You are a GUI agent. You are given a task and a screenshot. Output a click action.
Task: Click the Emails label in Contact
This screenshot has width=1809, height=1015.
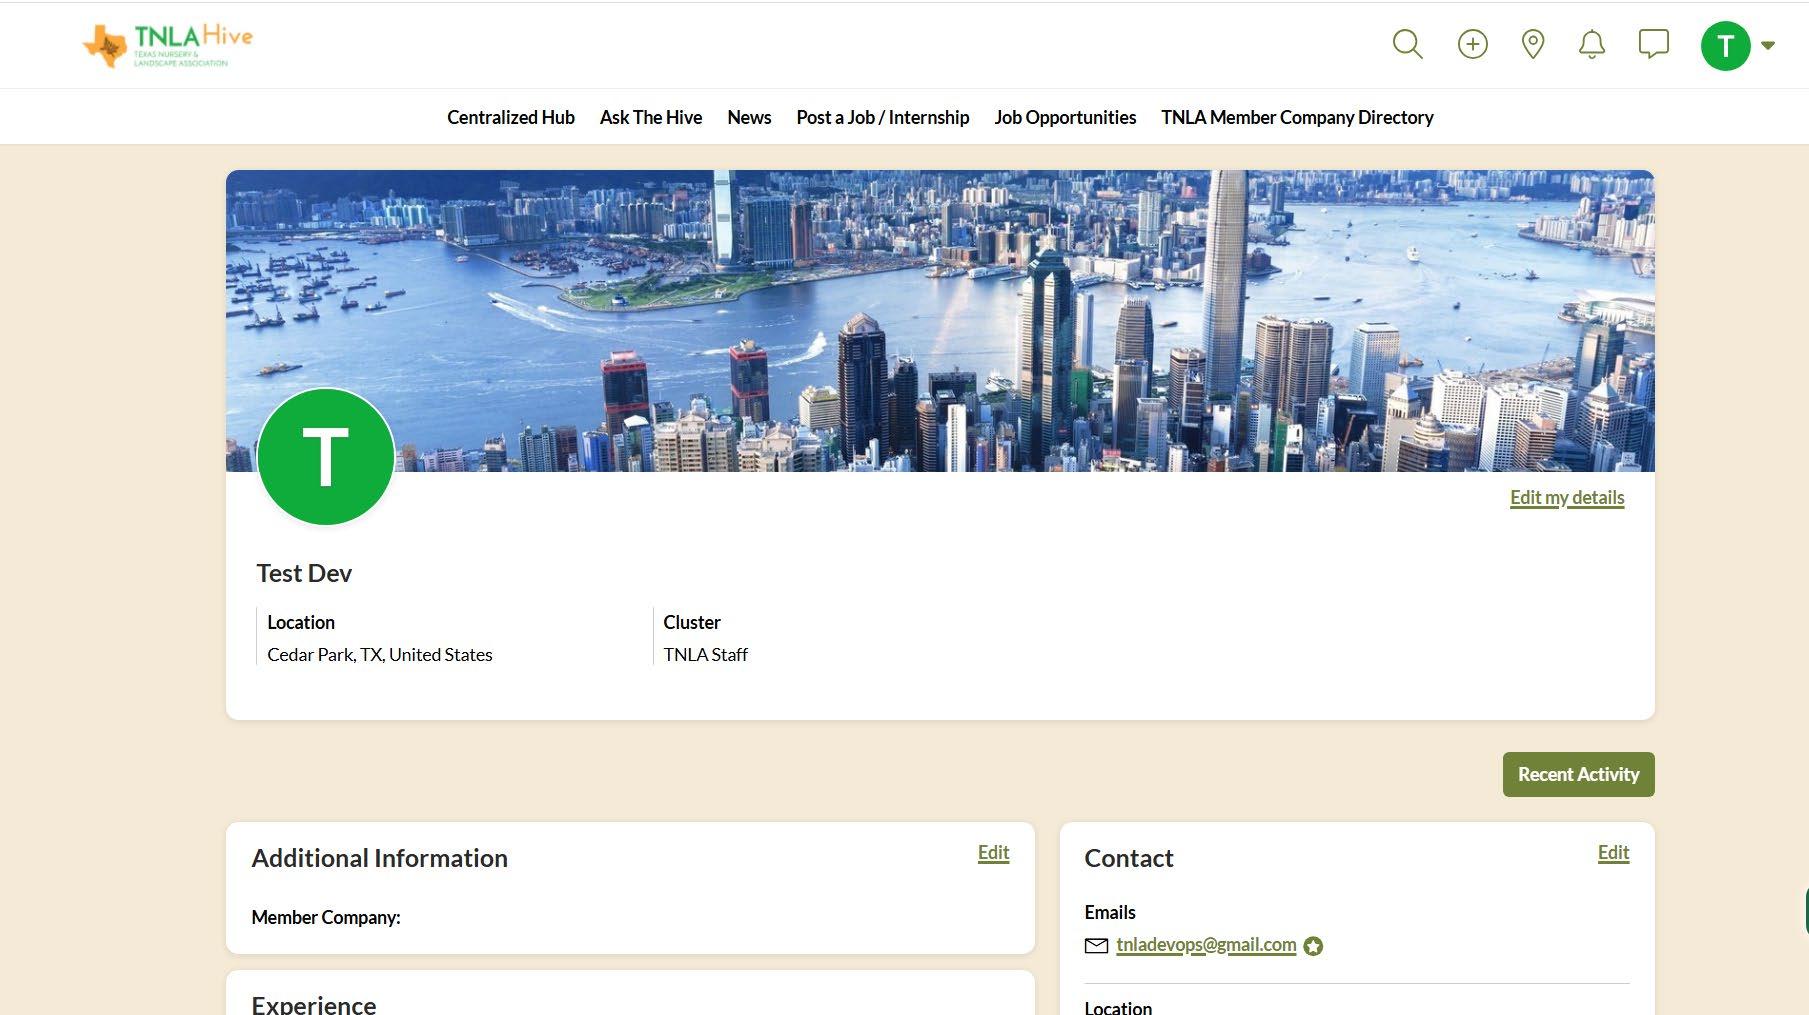(1110, 912)
